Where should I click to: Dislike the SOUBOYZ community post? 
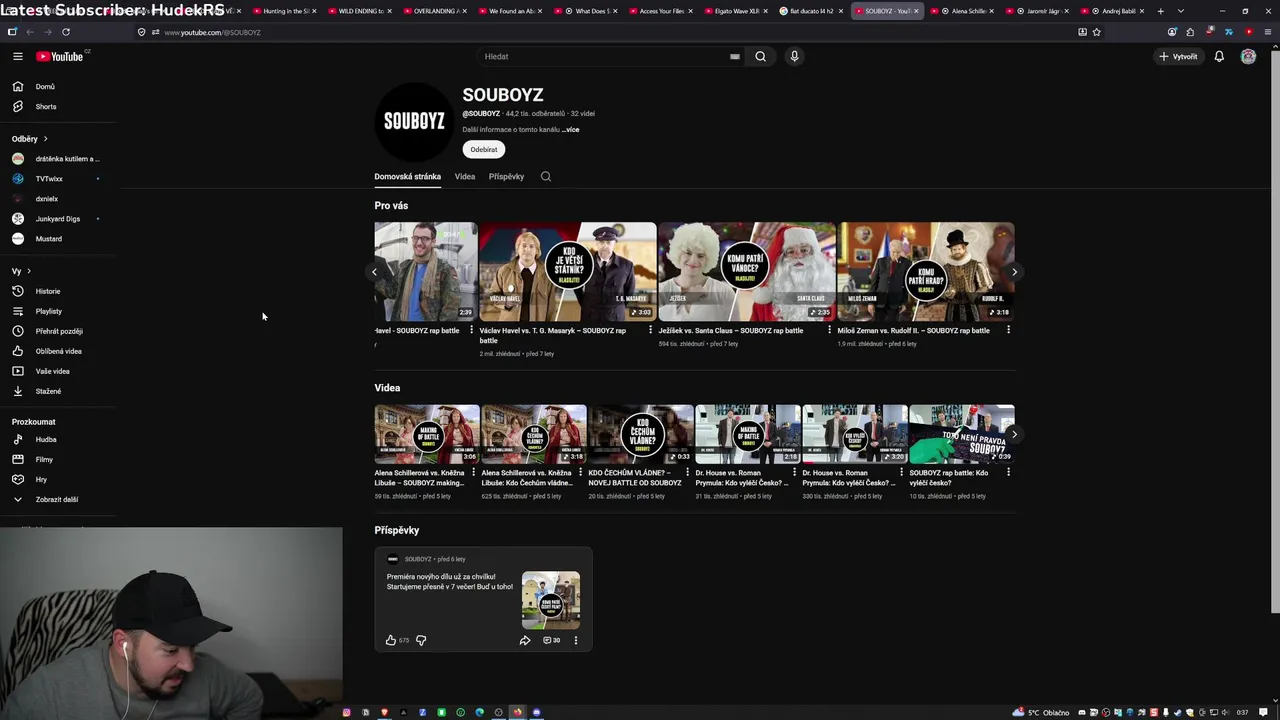[x=421, y=640]
